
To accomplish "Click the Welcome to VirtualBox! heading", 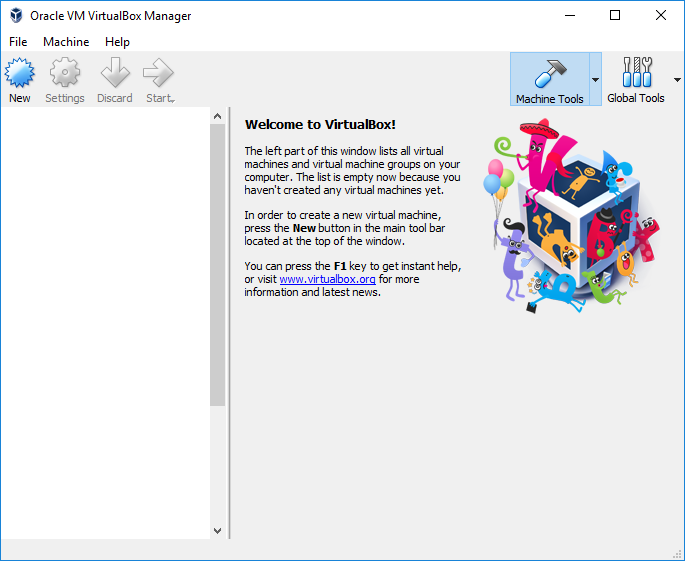I will pos(320,125).
